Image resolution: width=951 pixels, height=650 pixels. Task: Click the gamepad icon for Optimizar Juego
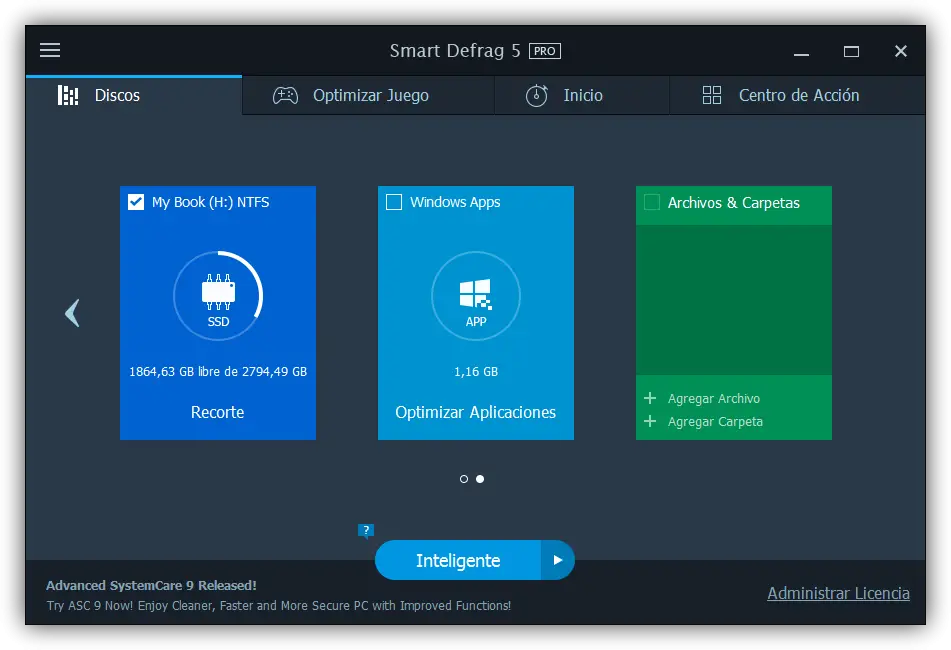coord(286,96)
